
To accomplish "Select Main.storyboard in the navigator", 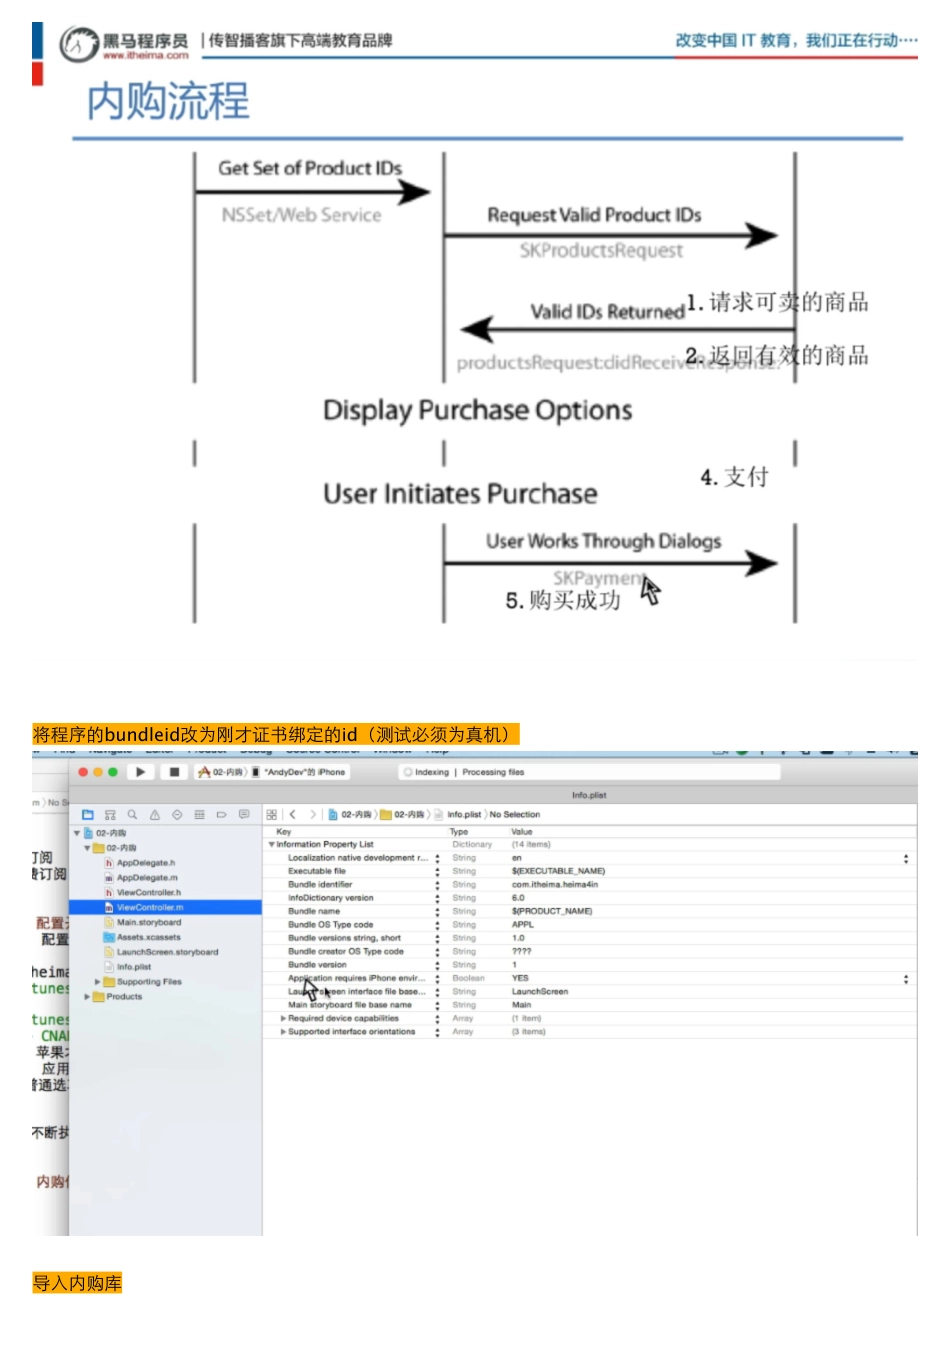I will coord(149,923).
